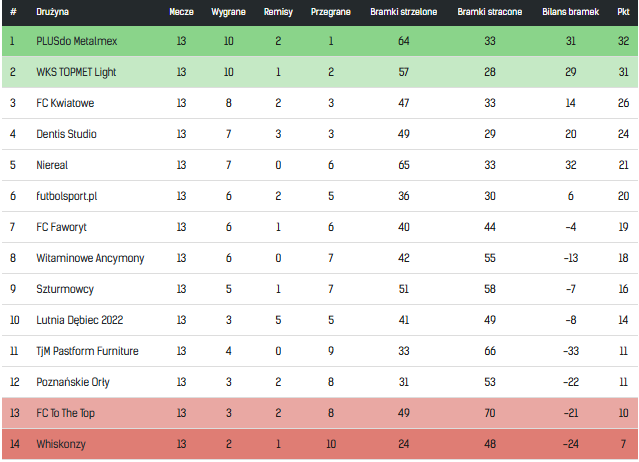Click FC To The Top team
Viewport: 639px width, 462px height.
[x=66, y=413]
